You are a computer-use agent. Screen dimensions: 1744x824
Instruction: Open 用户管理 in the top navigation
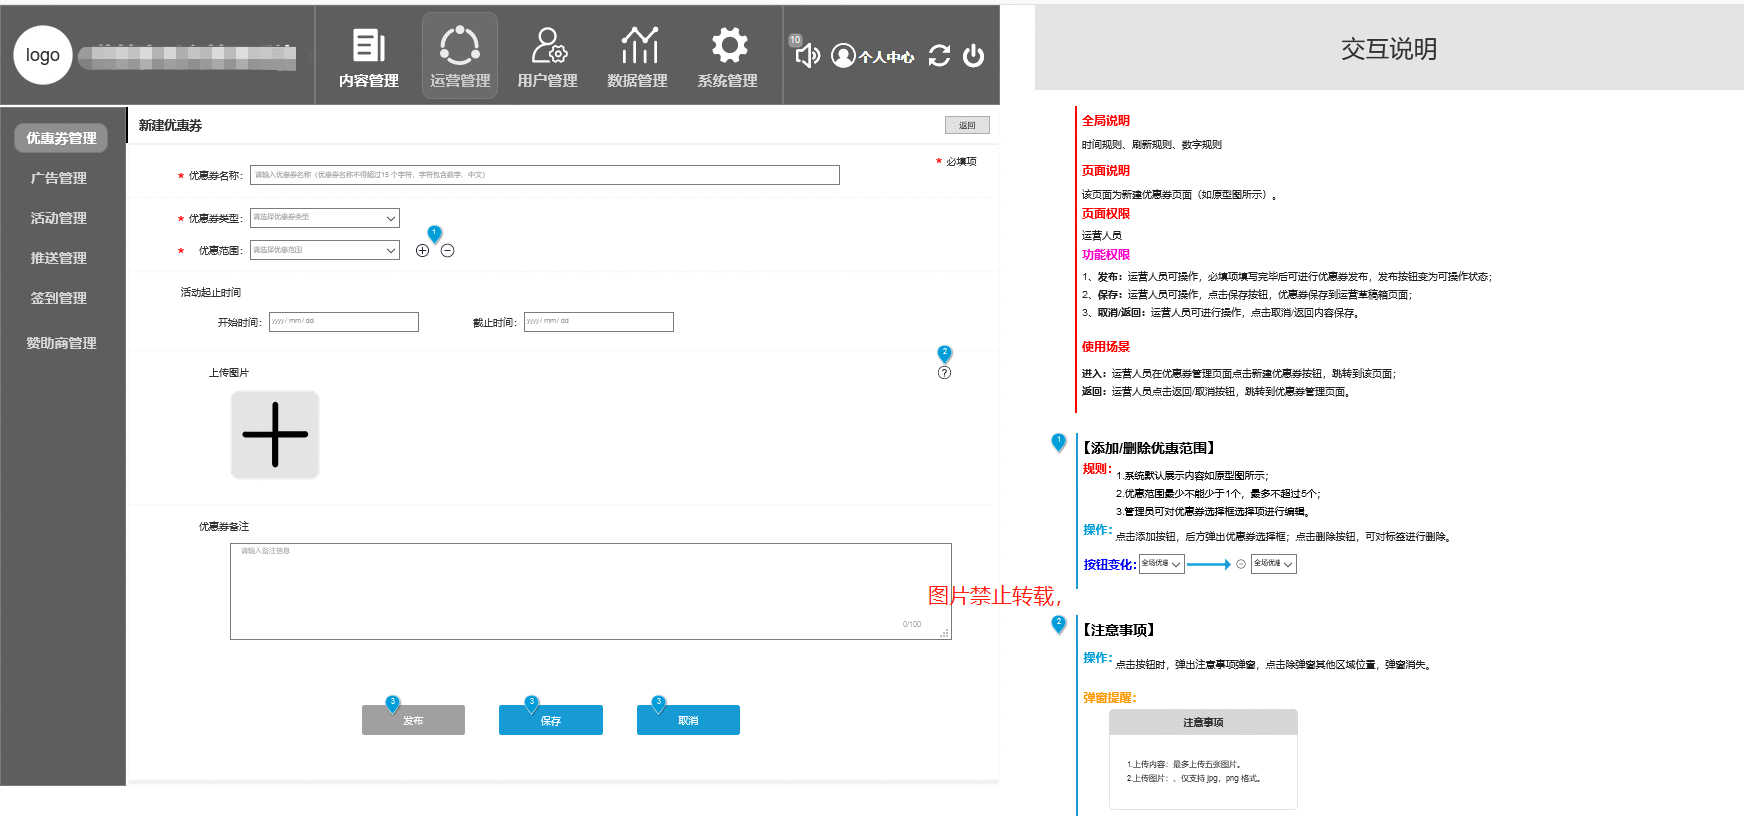pyautogui.click(x=547, y=57)
